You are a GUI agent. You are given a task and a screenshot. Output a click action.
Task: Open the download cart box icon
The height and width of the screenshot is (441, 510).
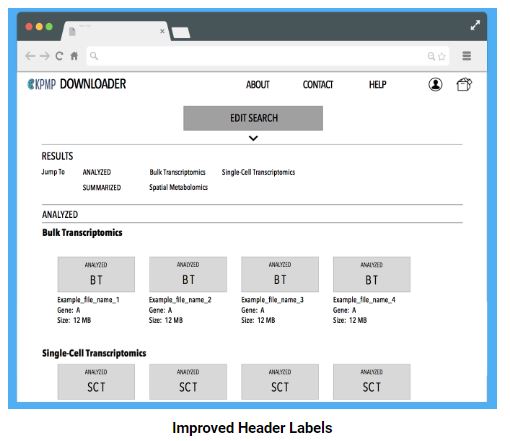pos(464,84)
